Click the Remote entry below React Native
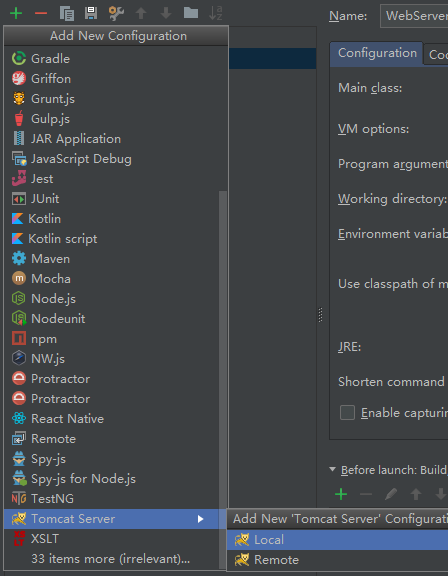Screen dimensions: 448x576 [x=116, y=439]
